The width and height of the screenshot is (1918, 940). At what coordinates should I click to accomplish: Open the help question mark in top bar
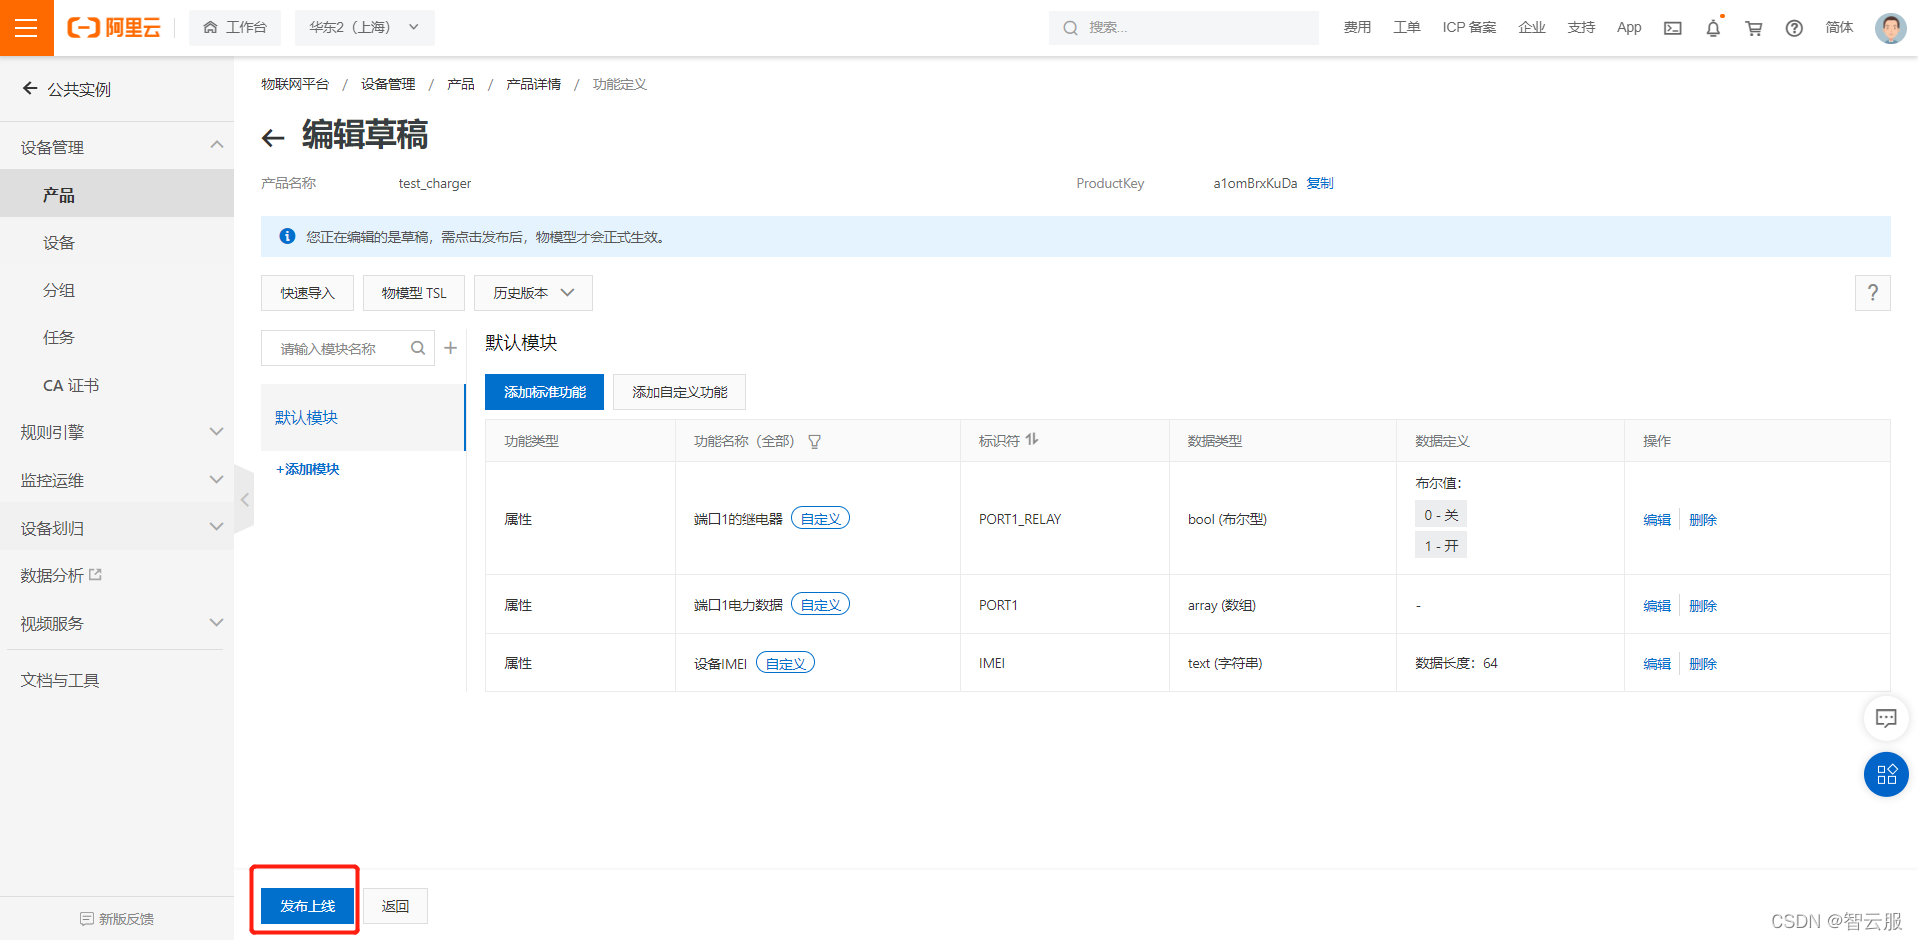click(x=1794, y=28)
